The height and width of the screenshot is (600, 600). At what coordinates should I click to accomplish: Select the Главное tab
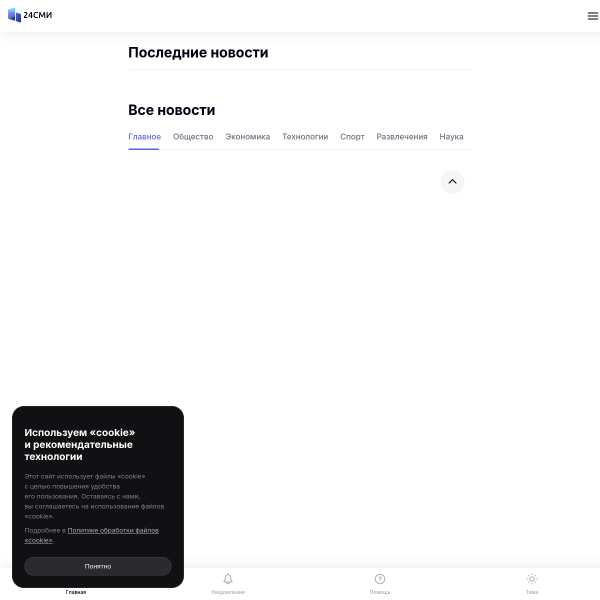pos(144,137)
